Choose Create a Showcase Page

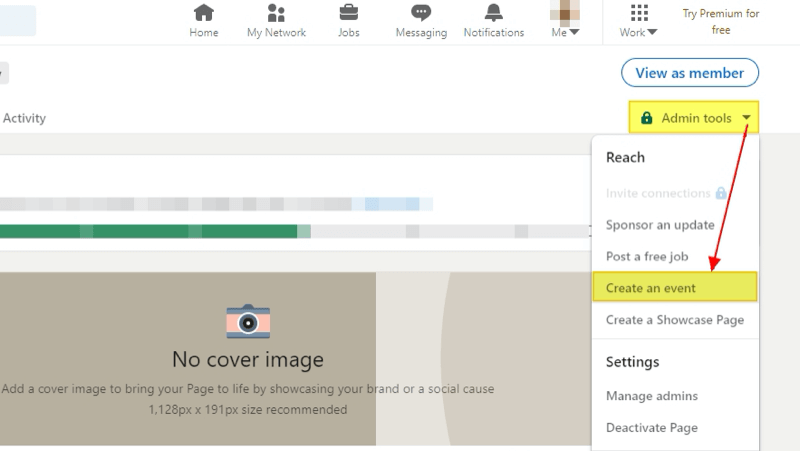pos(675,320)
